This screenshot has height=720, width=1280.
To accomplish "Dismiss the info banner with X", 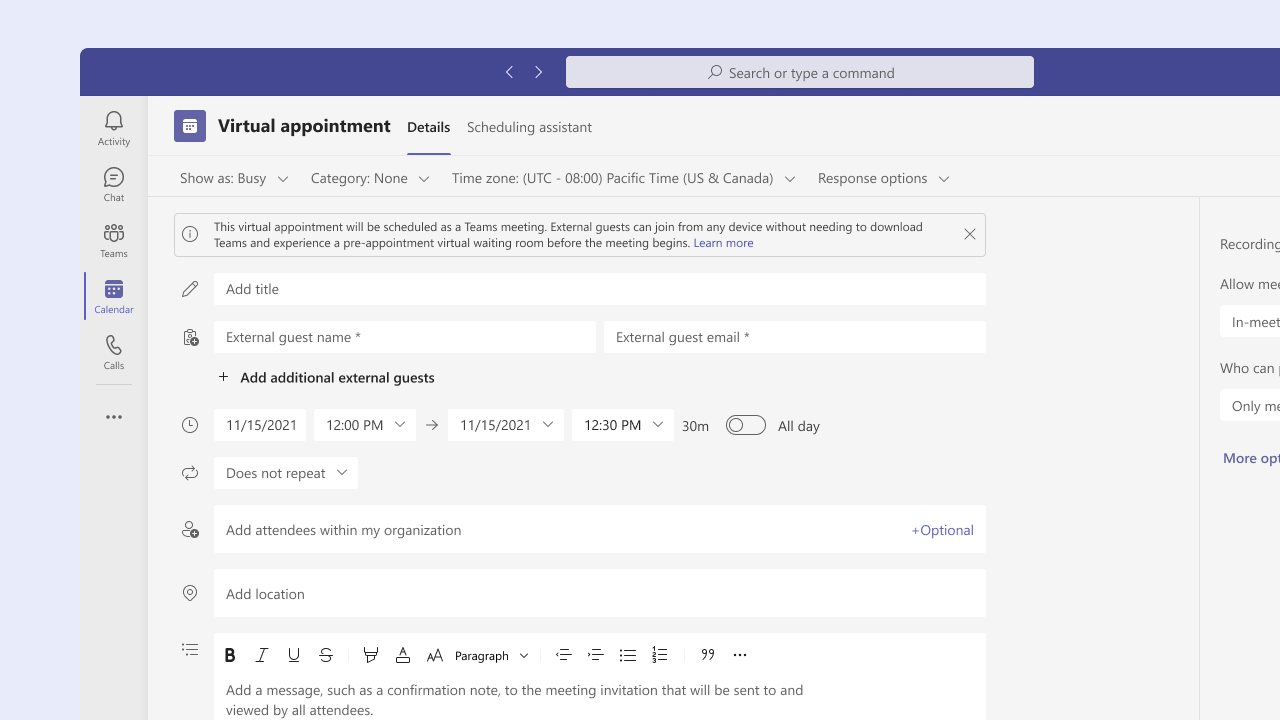I will [x=969, y=234].
